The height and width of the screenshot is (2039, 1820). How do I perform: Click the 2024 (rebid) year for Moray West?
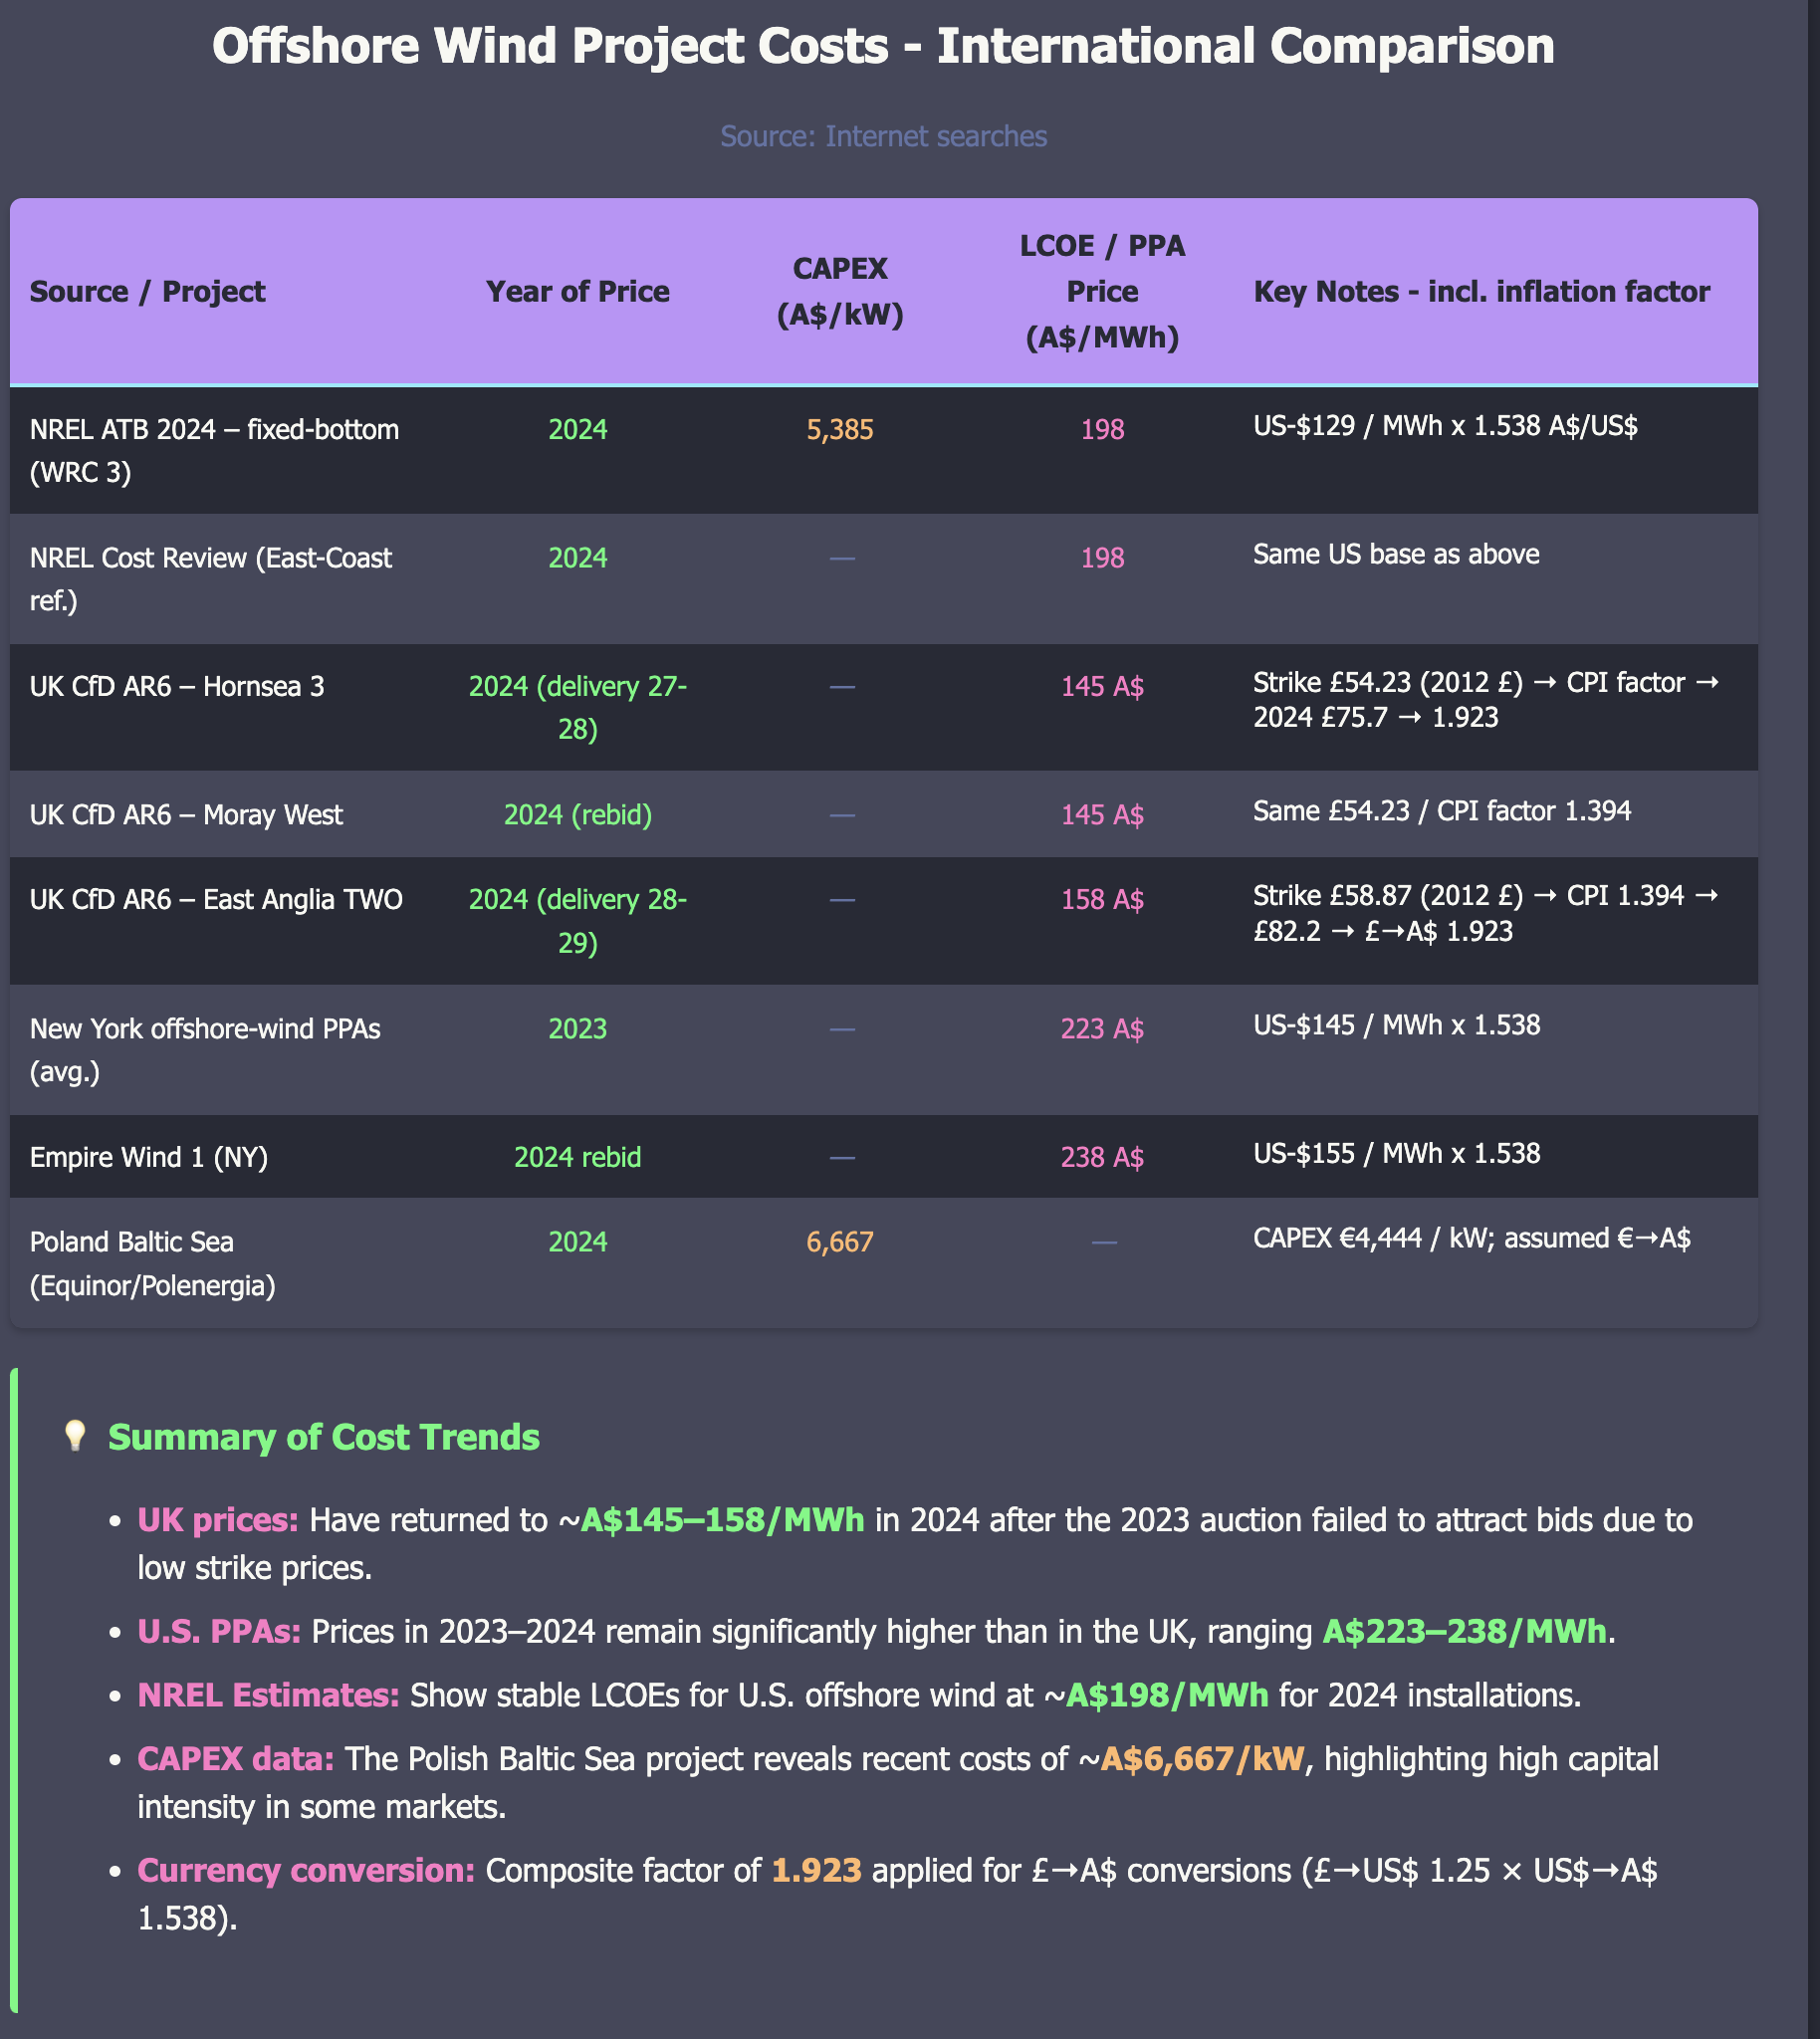coord(577,815)
